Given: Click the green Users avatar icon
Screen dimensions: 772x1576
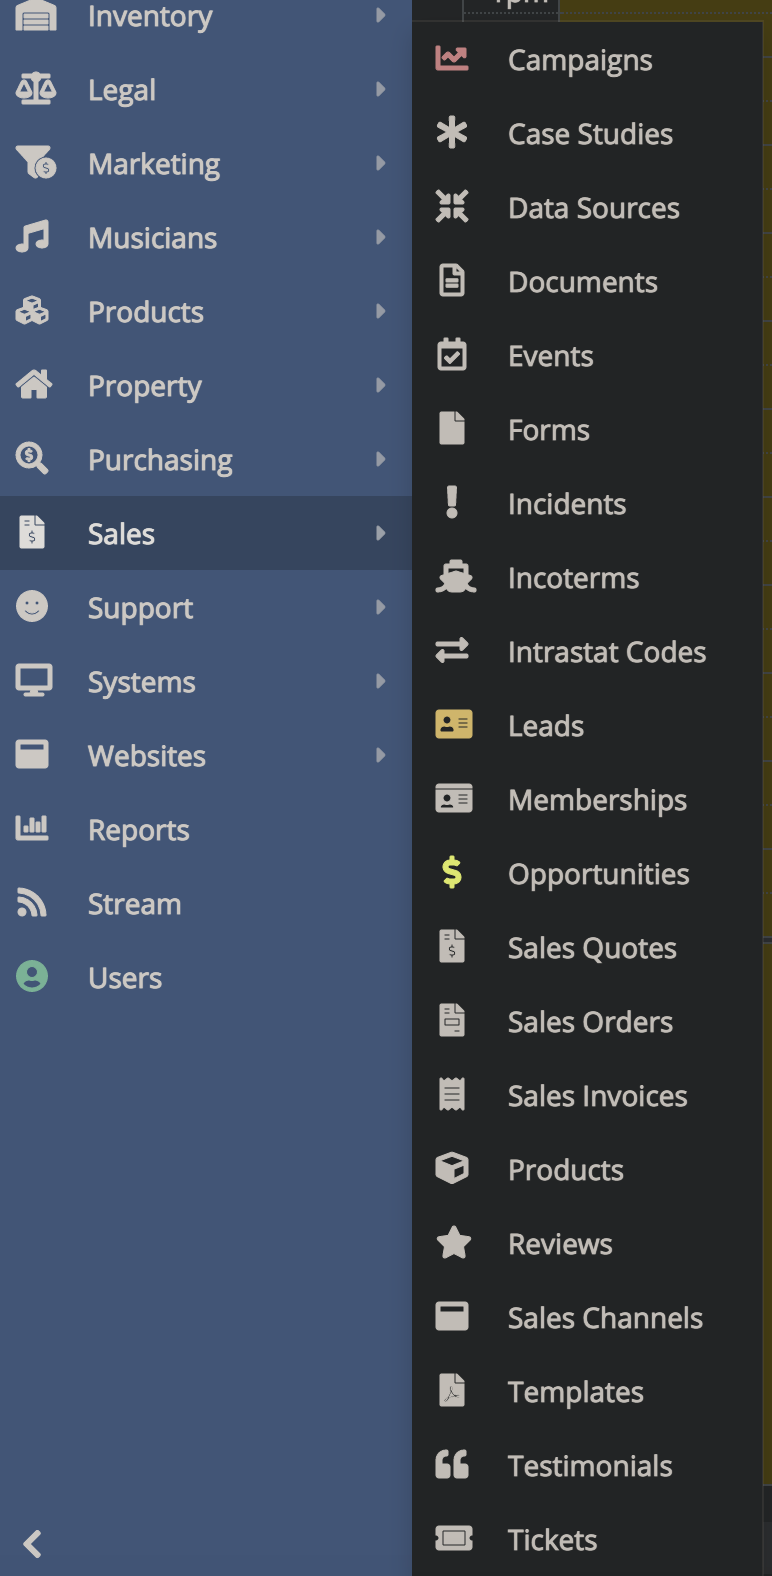Looking at the screenshot, I should click(32, 977).
